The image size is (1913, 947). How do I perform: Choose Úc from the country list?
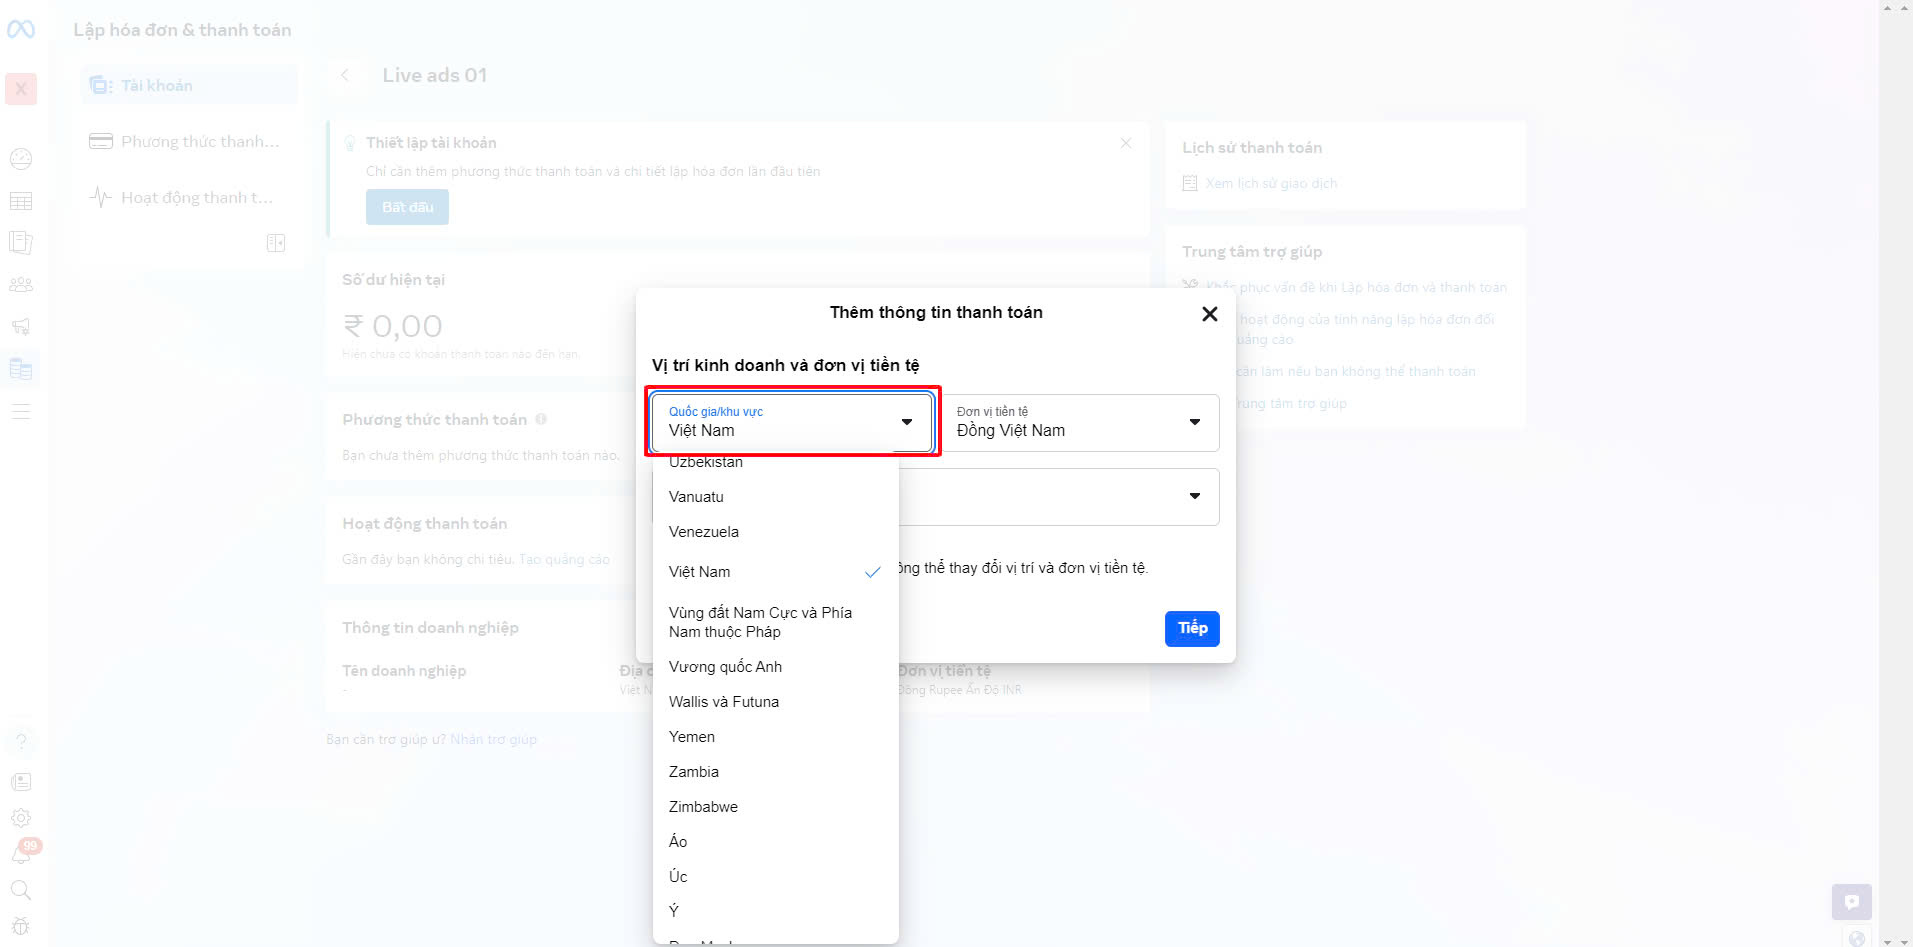tap(775, 877)
